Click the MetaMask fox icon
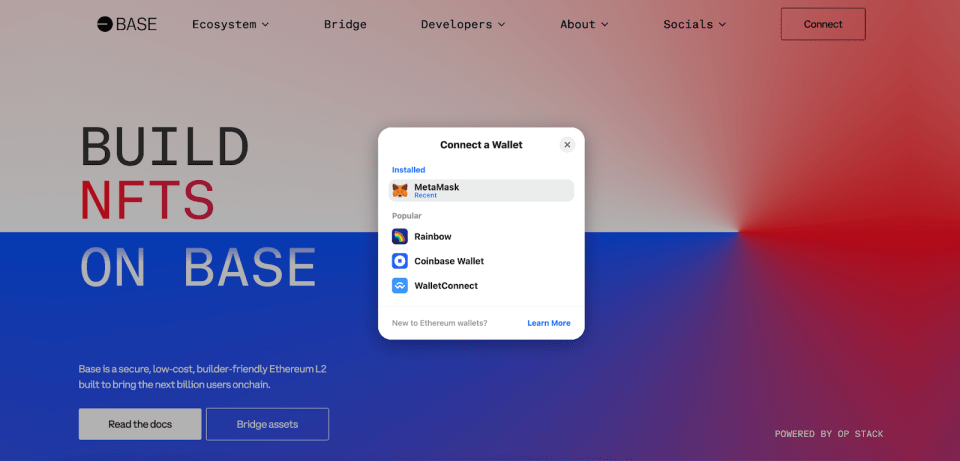This screenshot has height=461, width=960. coord(400,191)
